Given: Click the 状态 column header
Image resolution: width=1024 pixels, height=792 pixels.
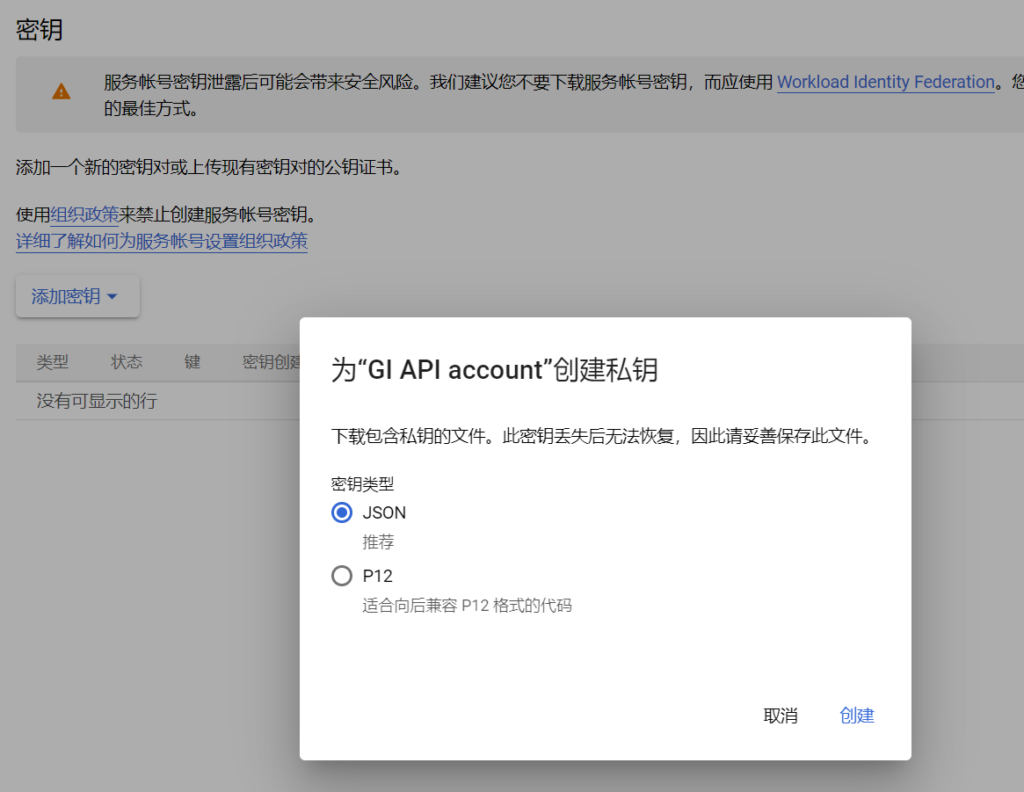Looking at the screenshot, I should tap(126, 362).
